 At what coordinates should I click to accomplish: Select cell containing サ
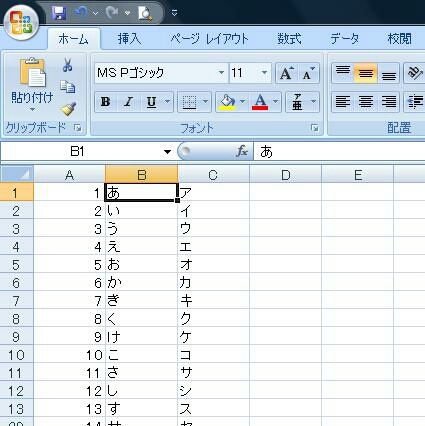[x=214, y=373]
